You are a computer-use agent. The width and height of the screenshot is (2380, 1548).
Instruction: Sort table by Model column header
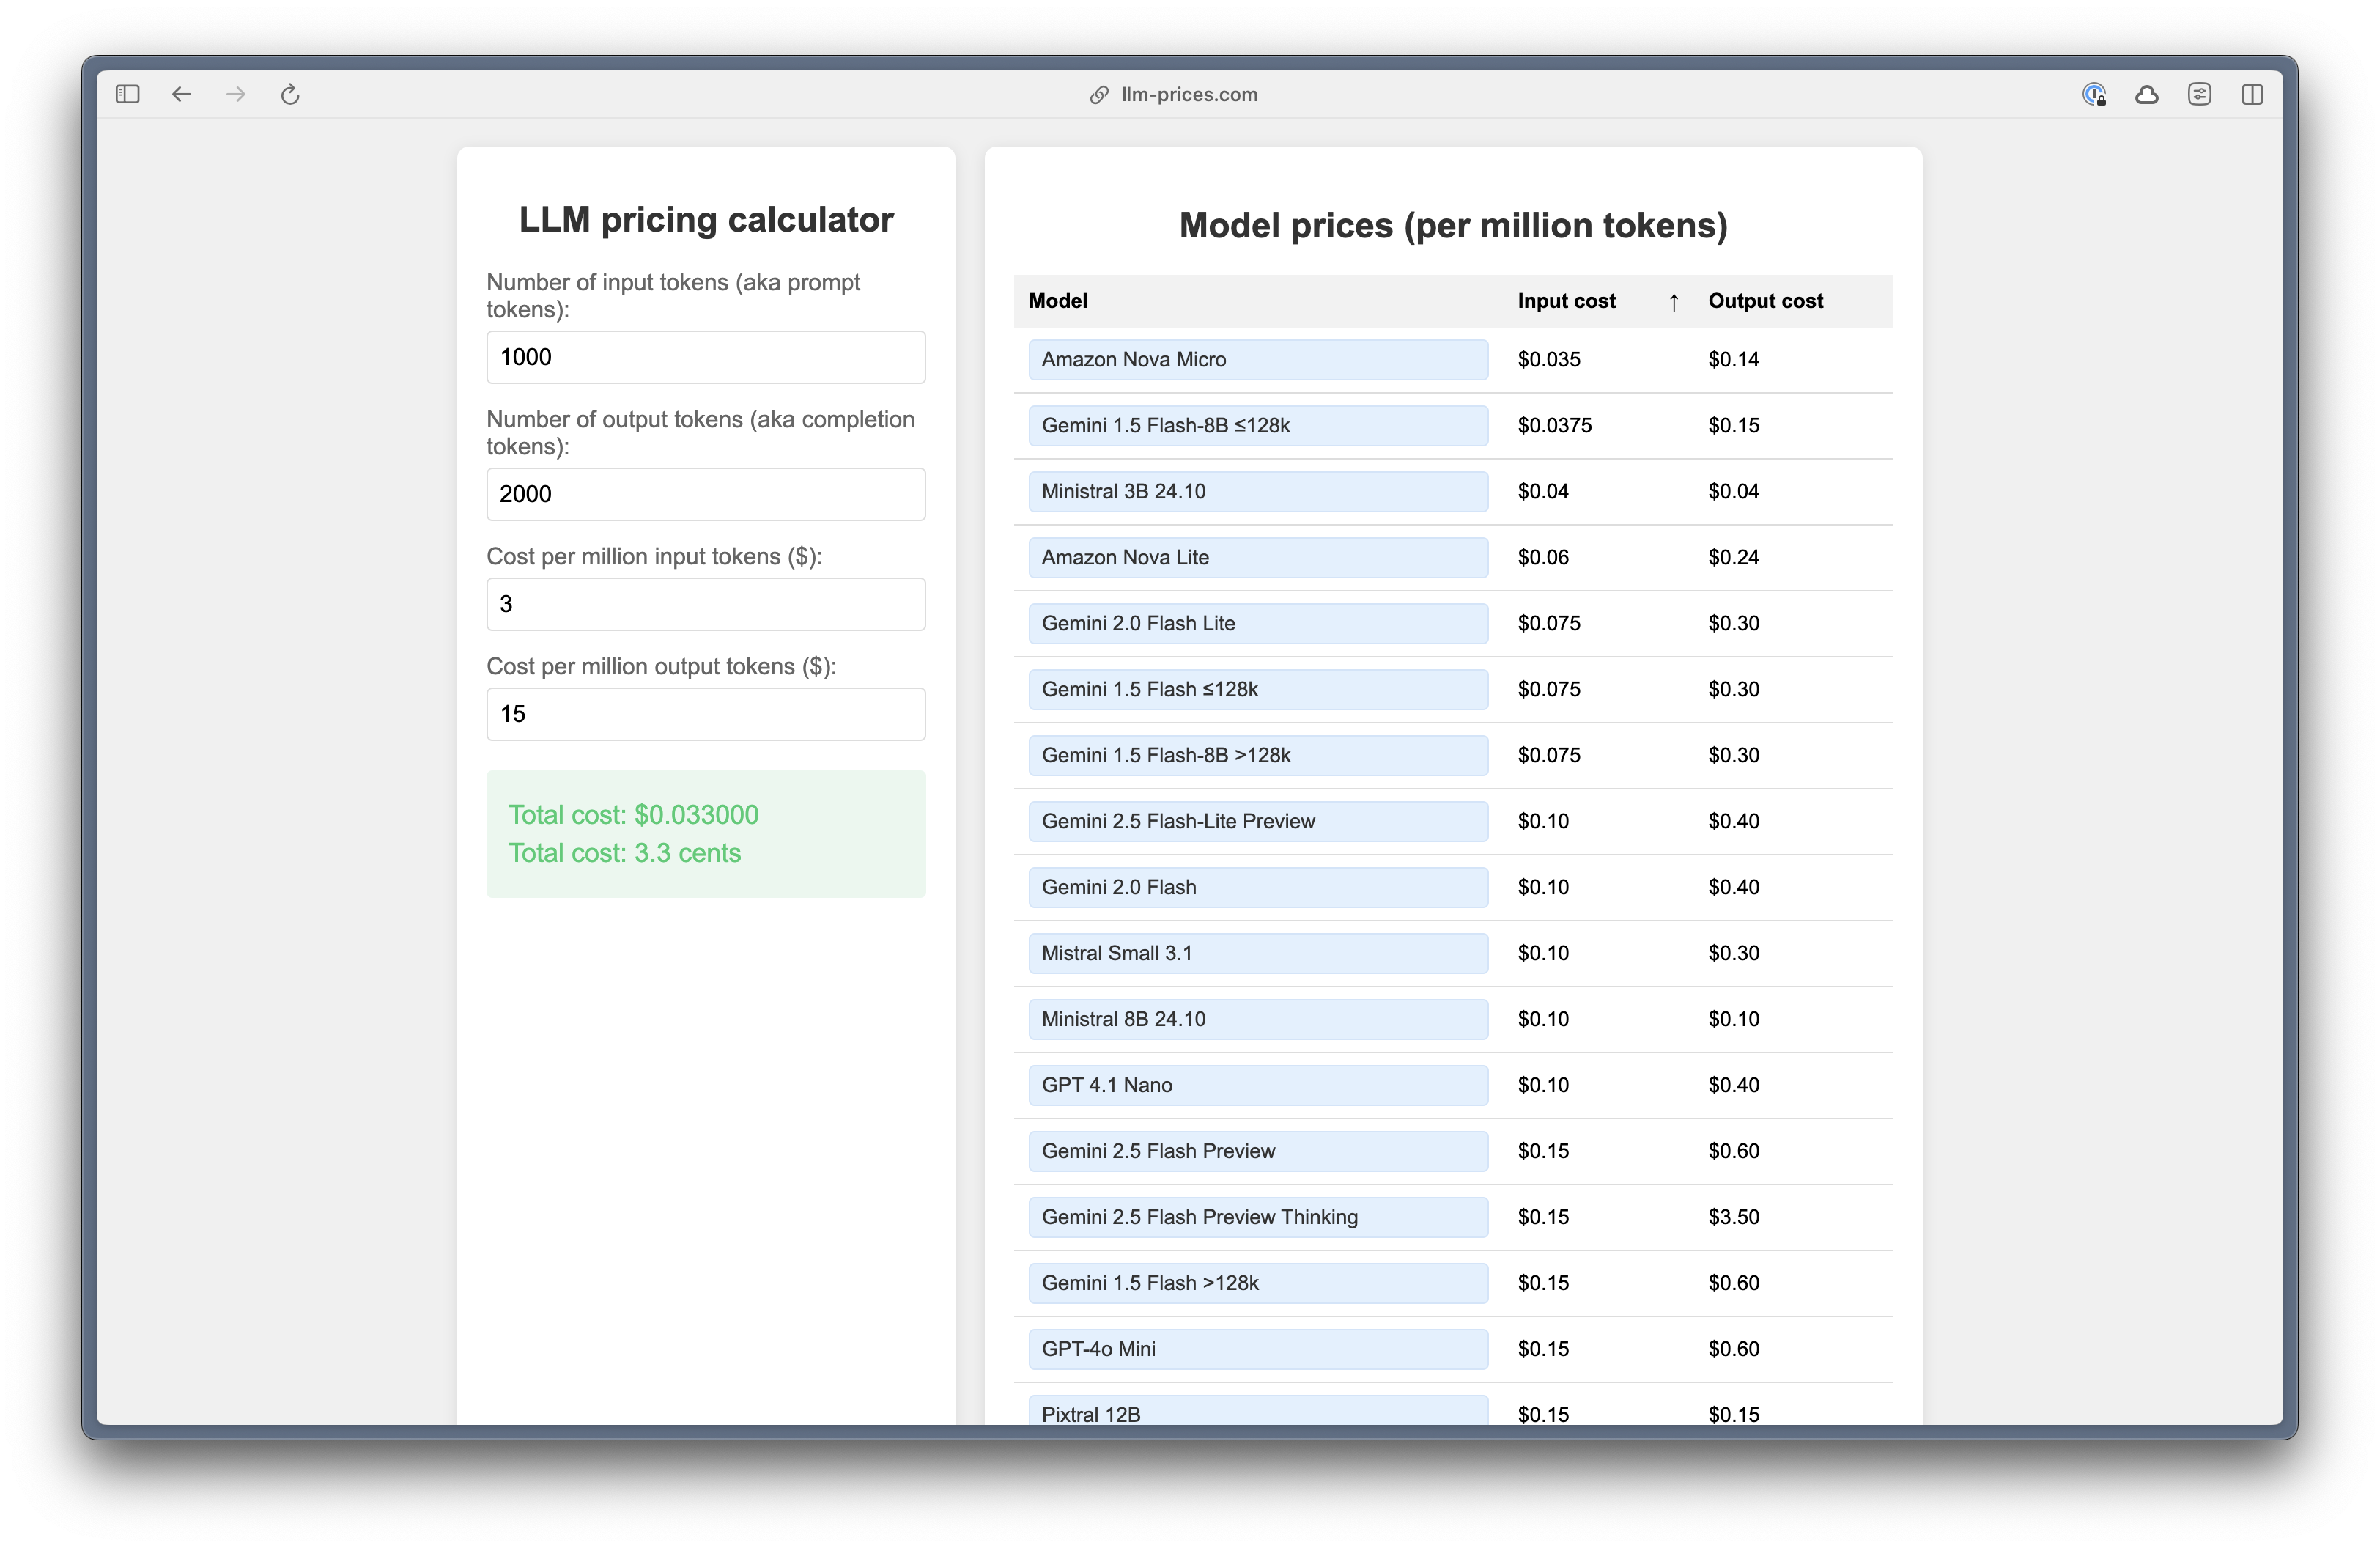[x=1058, y=301]
